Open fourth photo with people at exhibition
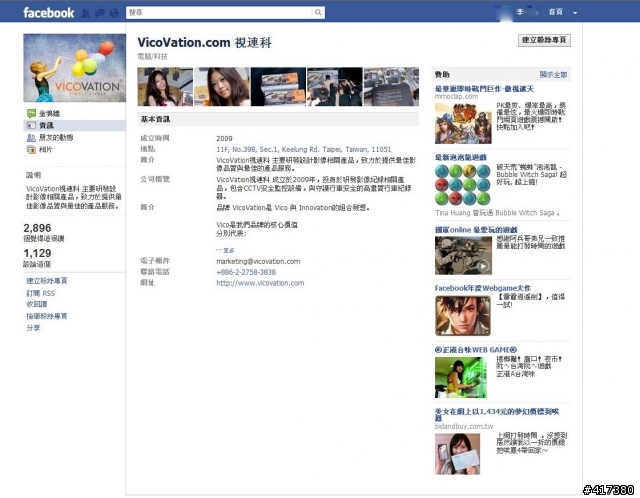Viewport: 640px width, 498px height. (x=335, y=87)
